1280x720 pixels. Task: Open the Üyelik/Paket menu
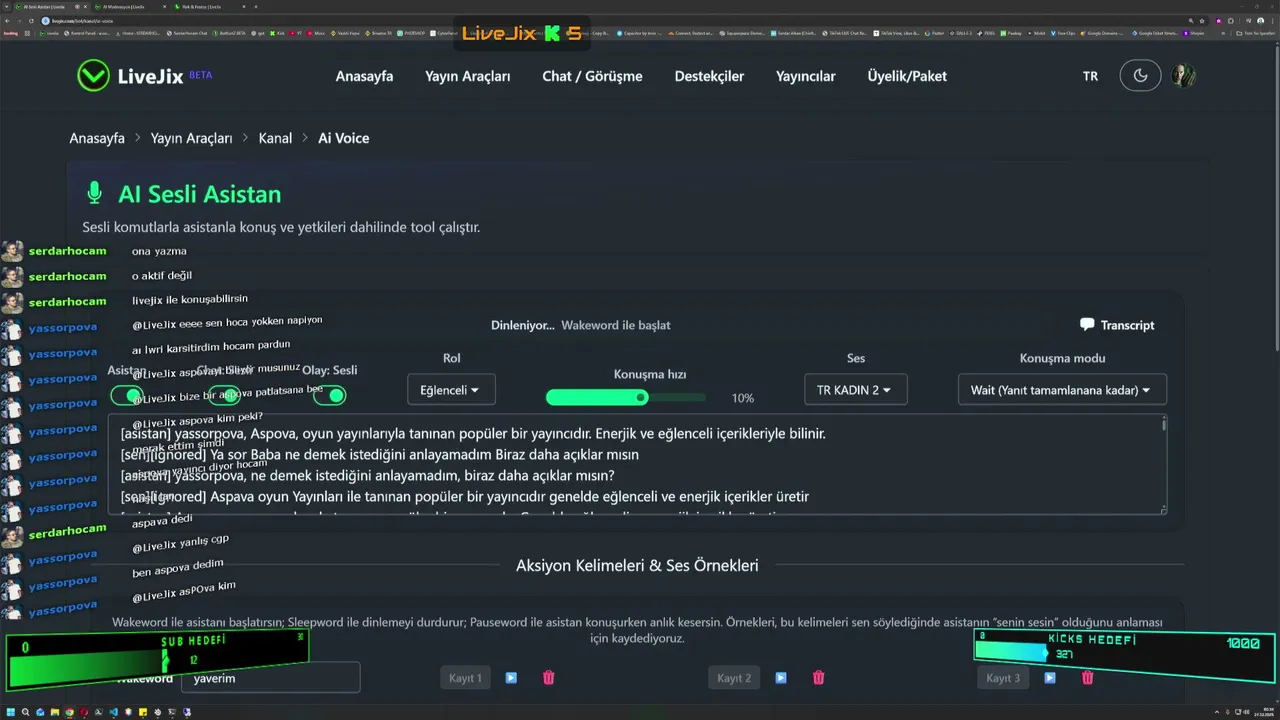[907, 76]
